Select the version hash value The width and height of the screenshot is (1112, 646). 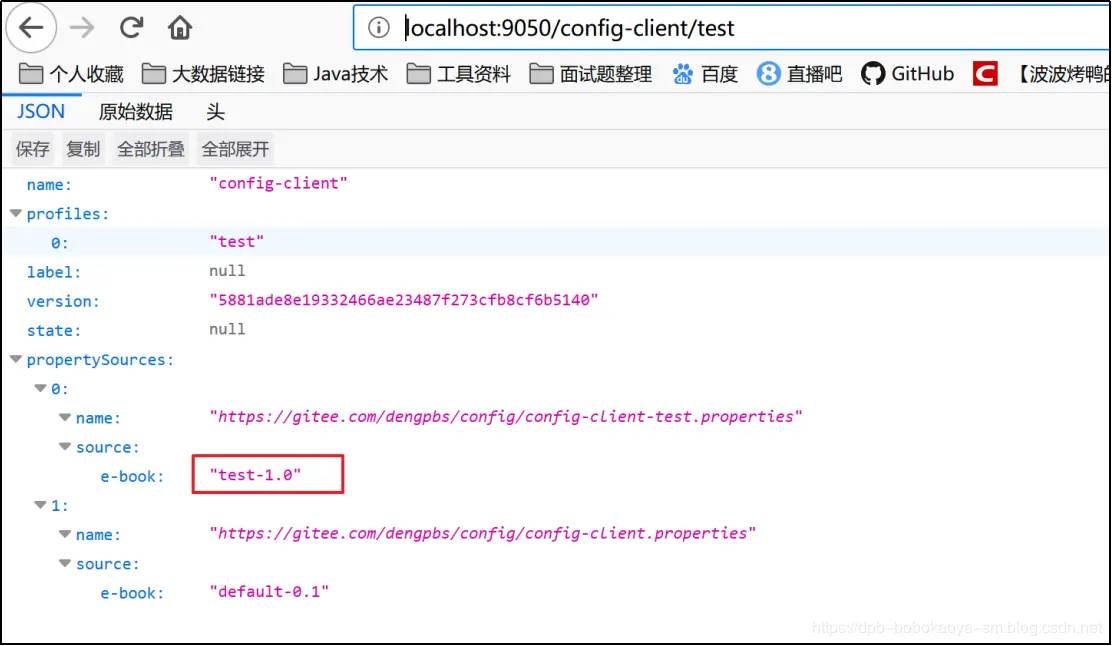pos(404,300)
